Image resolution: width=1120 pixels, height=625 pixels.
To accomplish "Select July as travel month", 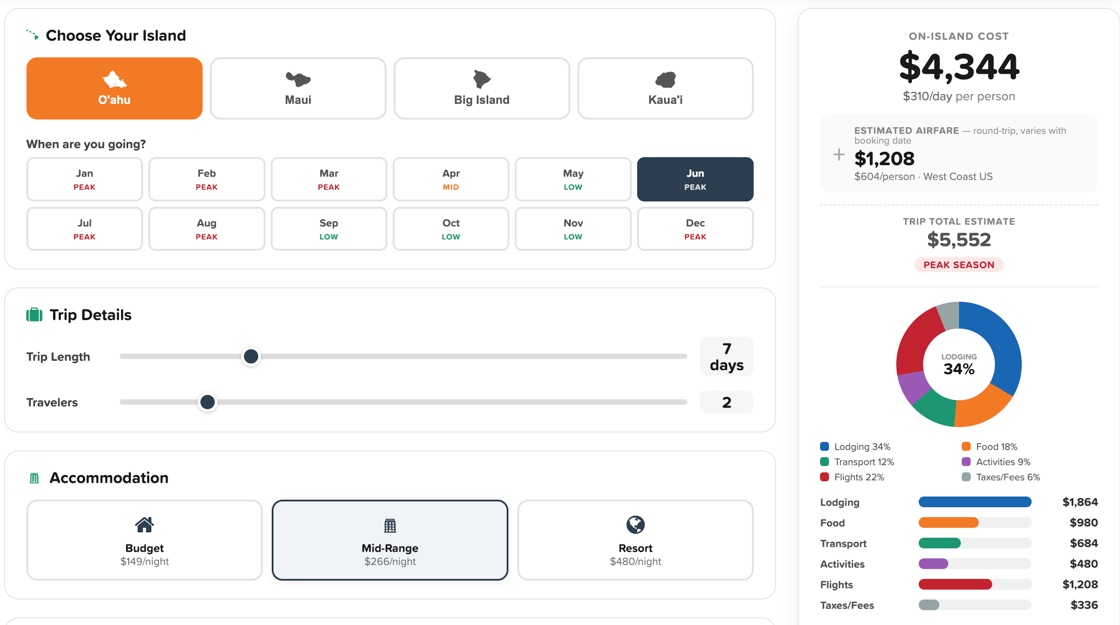I will 84,229.
